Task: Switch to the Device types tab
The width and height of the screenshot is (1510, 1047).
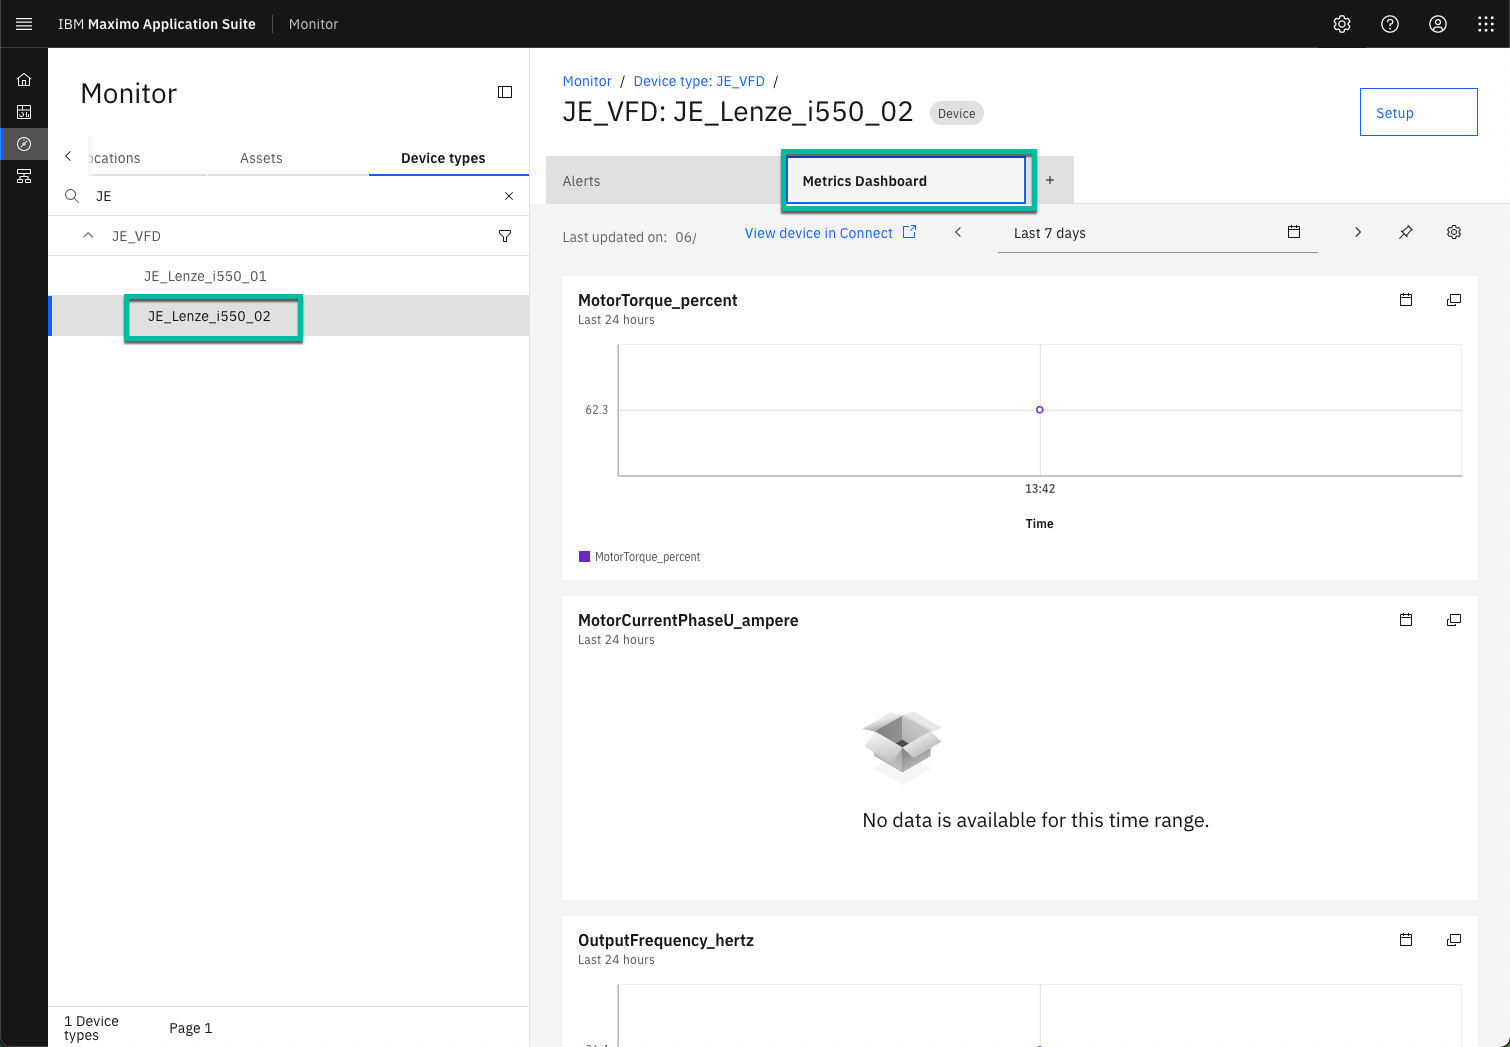Action: pyautogui.click(x=443, y=158)
